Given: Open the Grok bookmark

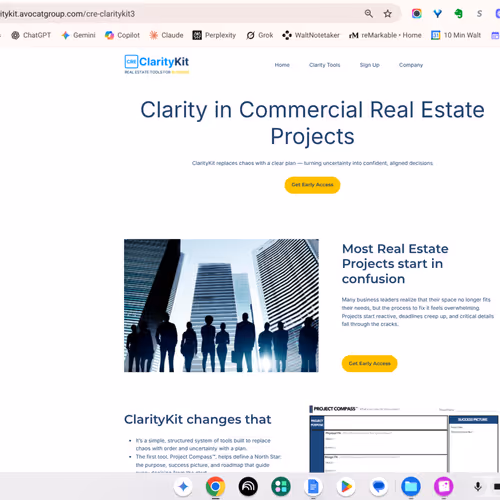Looking at the screenshot, I should pos(260,35).
